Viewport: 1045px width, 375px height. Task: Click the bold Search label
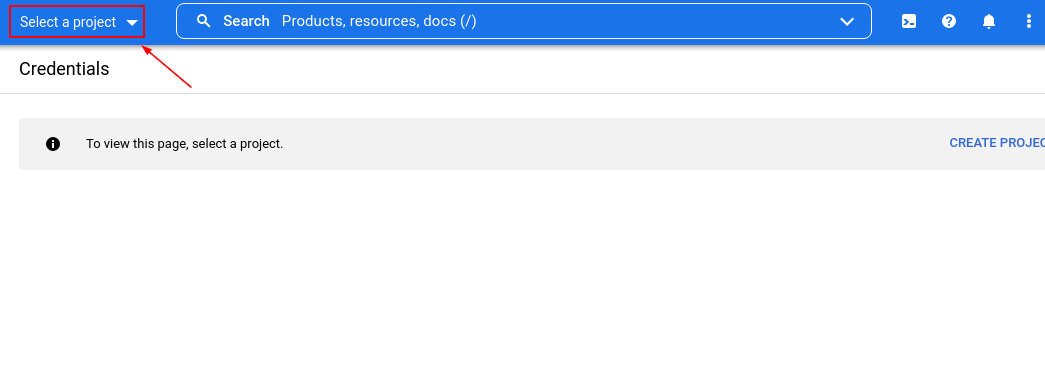(246, 21)
